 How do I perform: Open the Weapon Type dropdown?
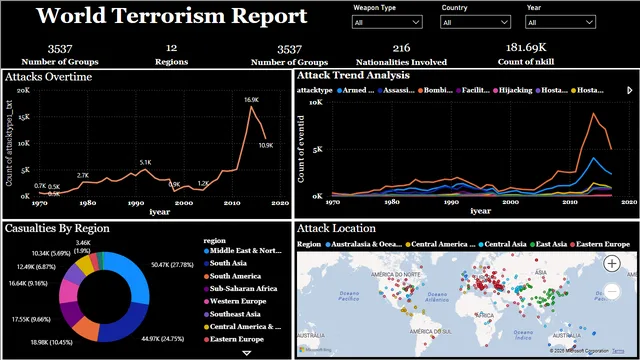click(x=387, y=22)
